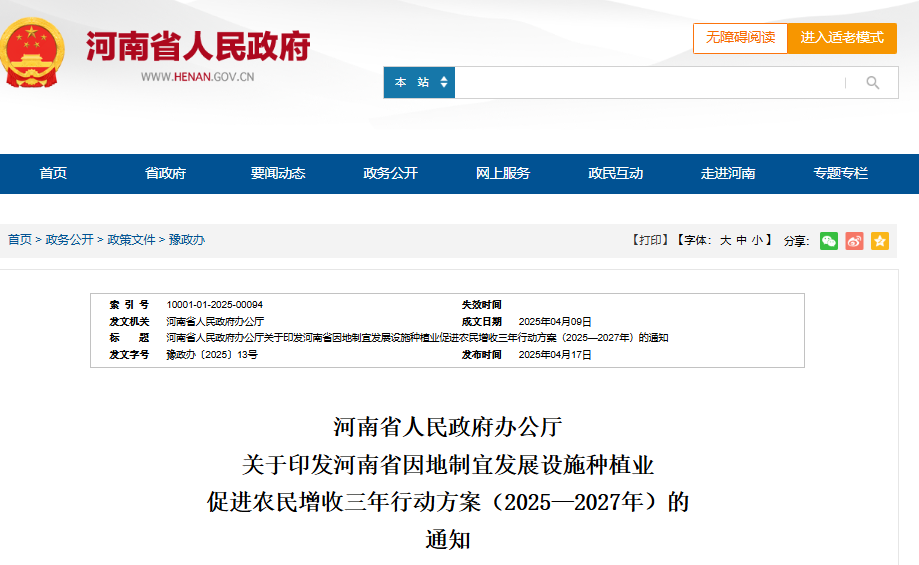Open 专题专栏 in navigation bar
Viewport: 919px width, 565px height.
840,174
